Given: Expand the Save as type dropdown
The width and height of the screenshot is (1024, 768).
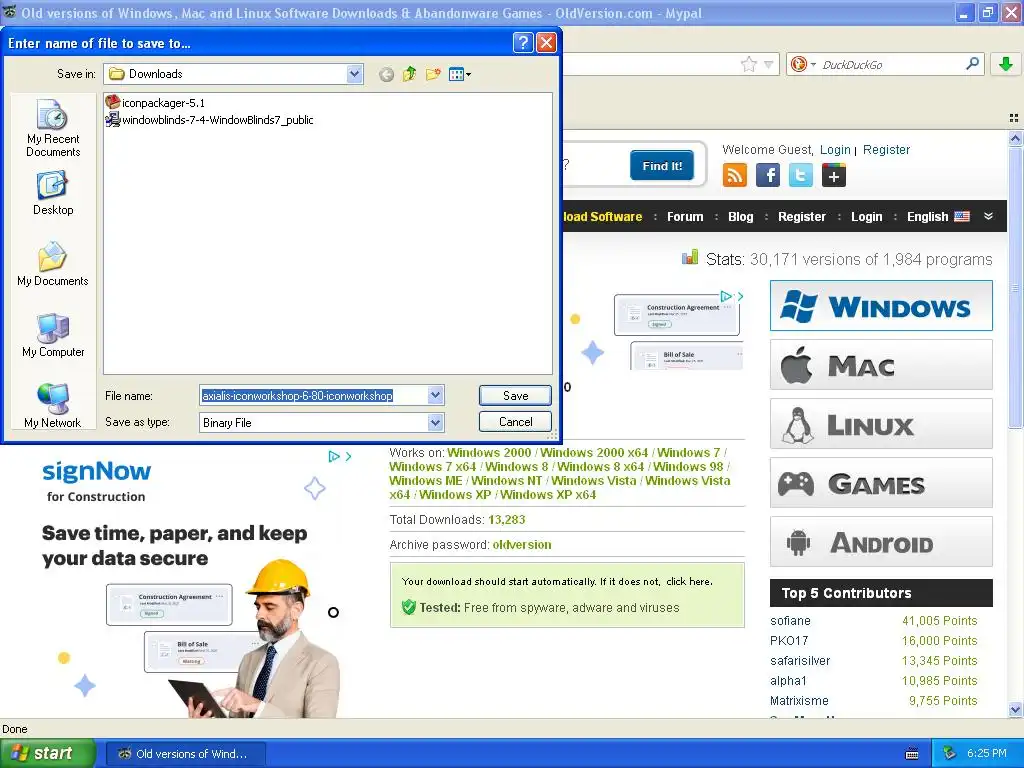Looking at the screenshot, I should click(436, 423).
